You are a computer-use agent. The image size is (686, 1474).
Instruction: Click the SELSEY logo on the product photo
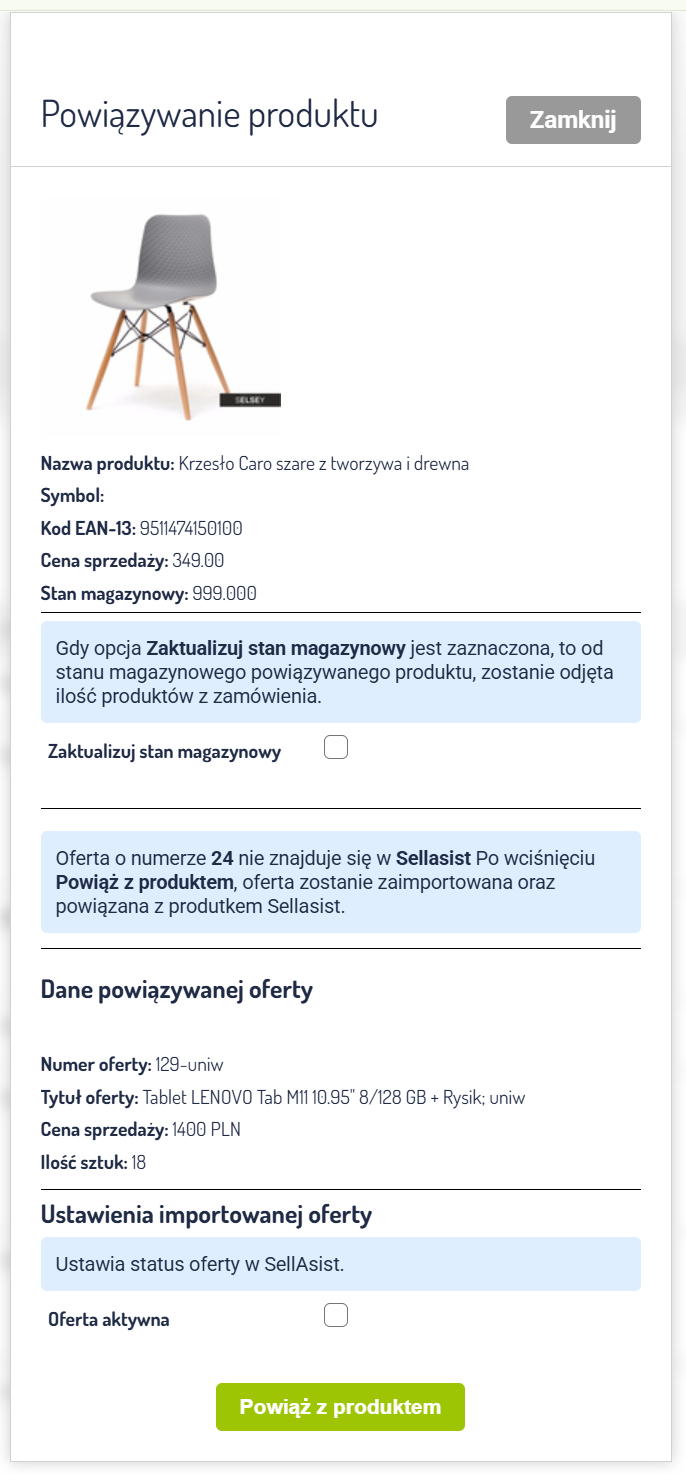point(250,399)
